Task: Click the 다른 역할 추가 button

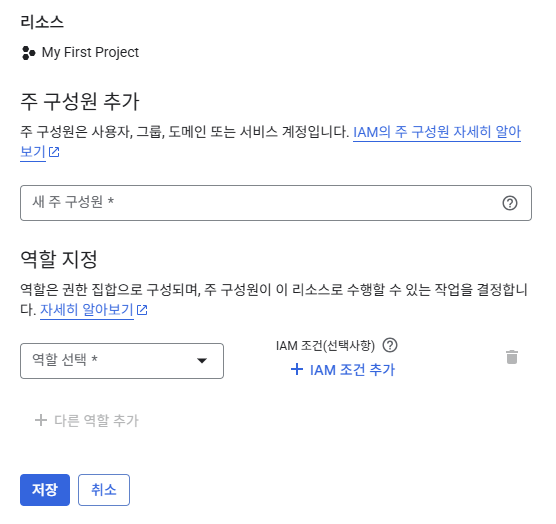Action: (86, 420)
